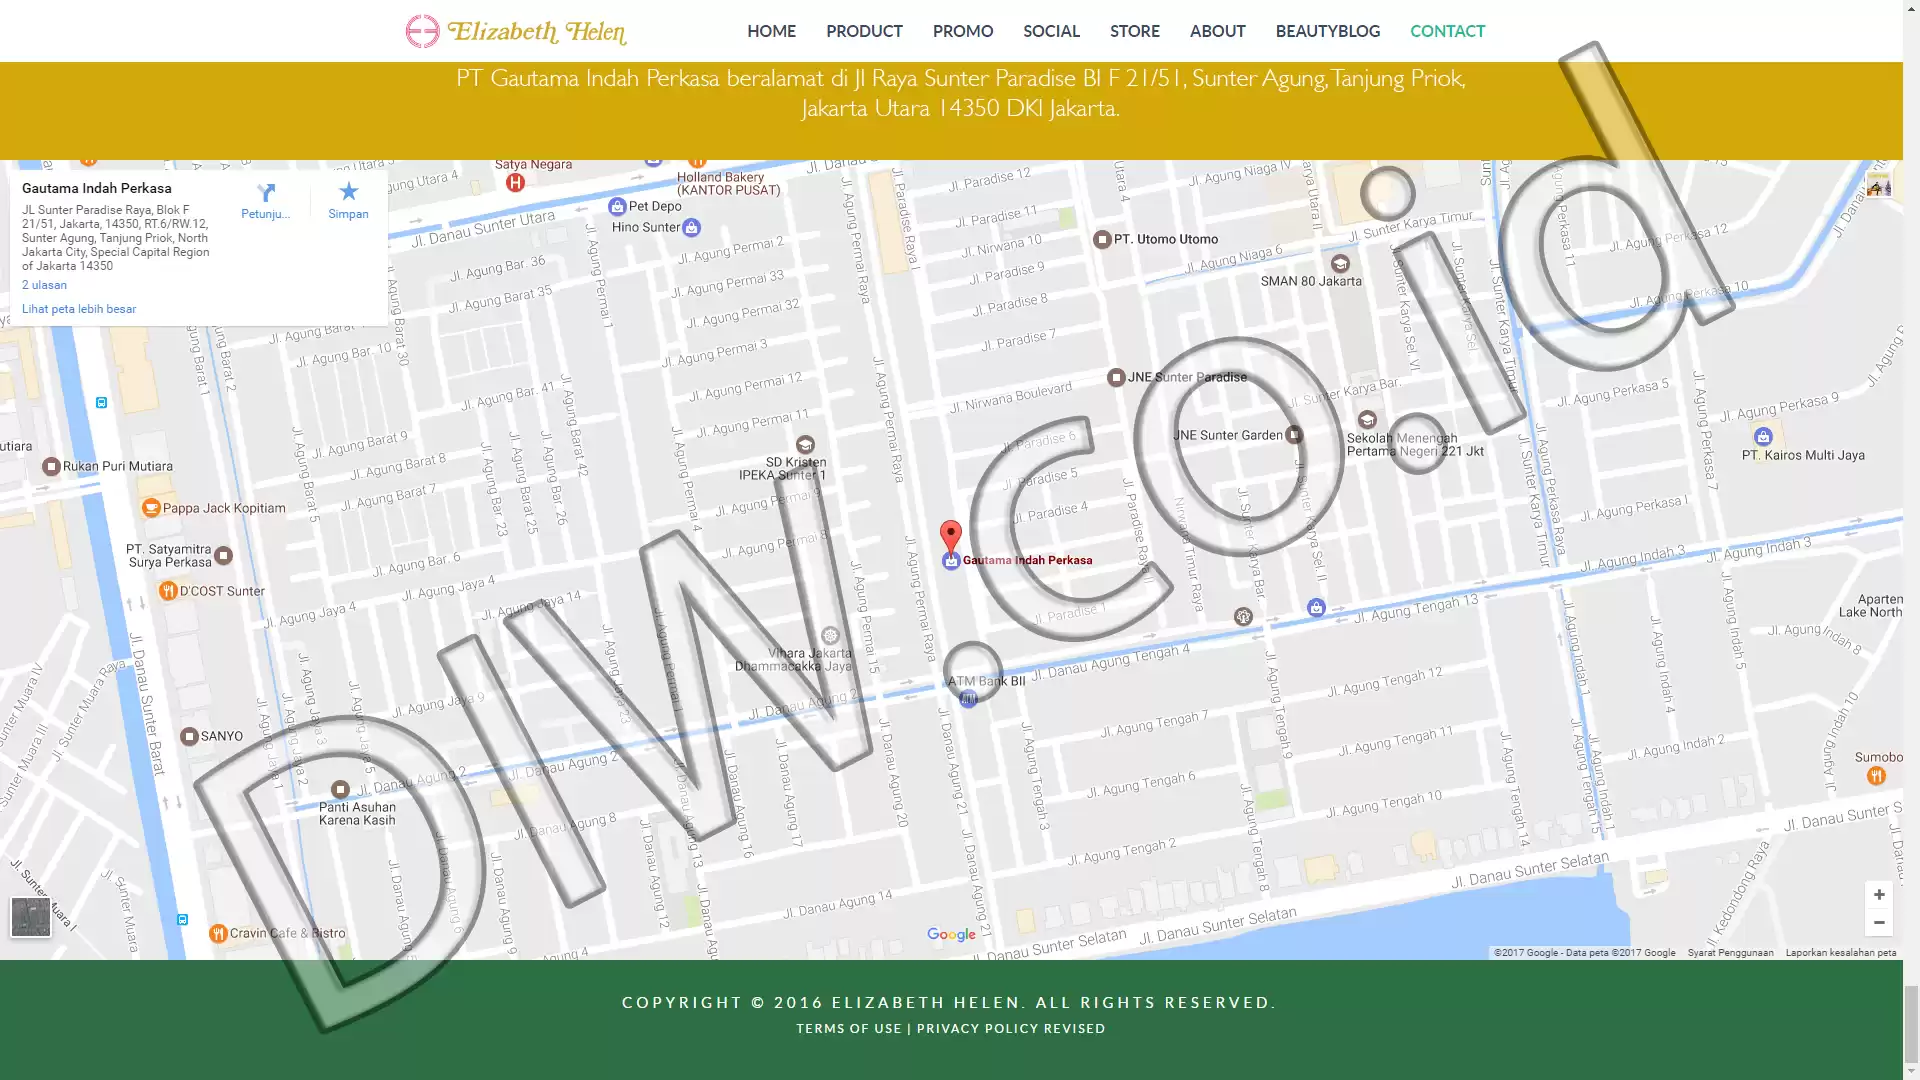This screenshot has height=1080, width=1920.
Task: Click Laporkan kesalahan peta link
Action: [1841, 953]
